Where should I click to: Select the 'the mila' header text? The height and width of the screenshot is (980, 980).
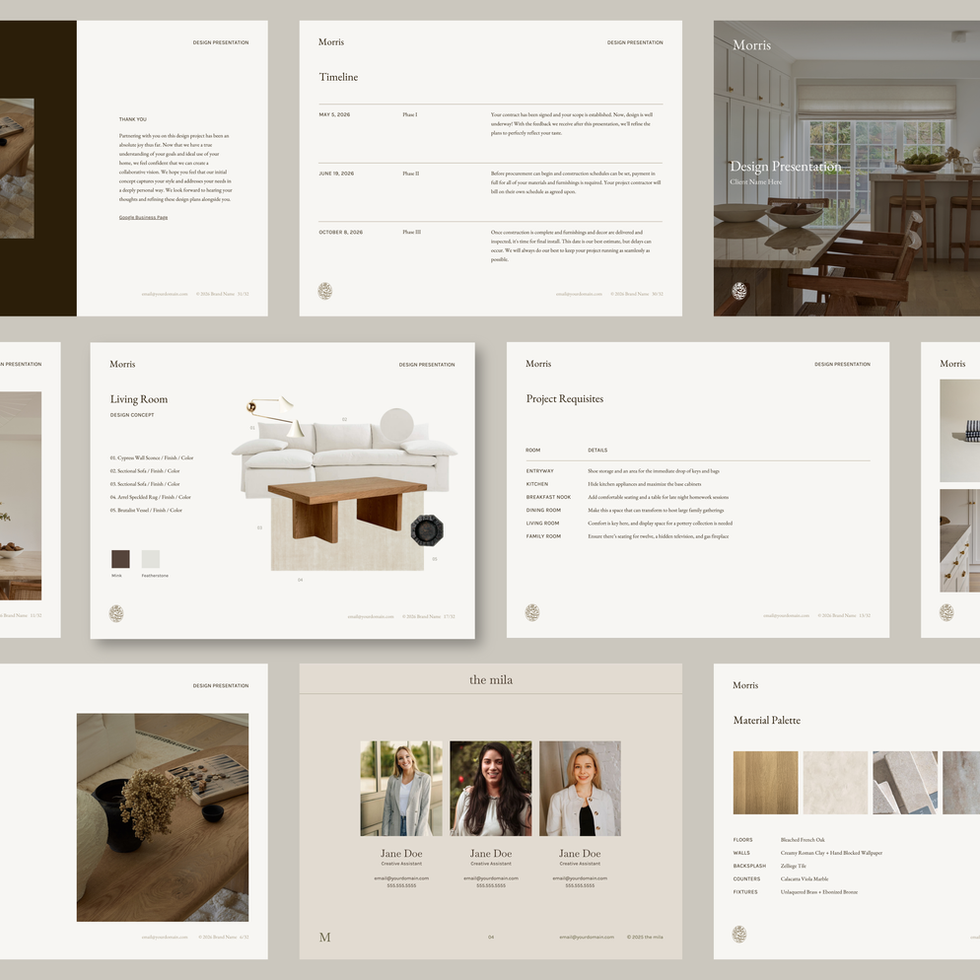tap(491, 679)
